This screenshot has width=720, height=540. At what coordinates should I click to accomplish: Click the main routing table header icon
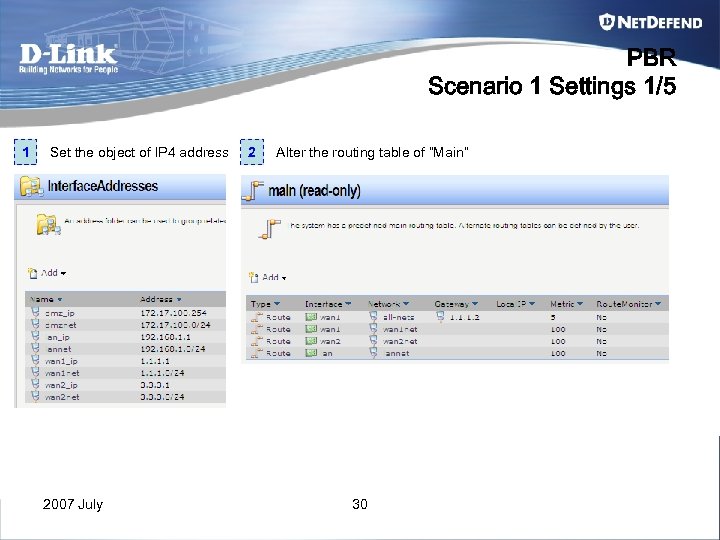click(253, 191)
